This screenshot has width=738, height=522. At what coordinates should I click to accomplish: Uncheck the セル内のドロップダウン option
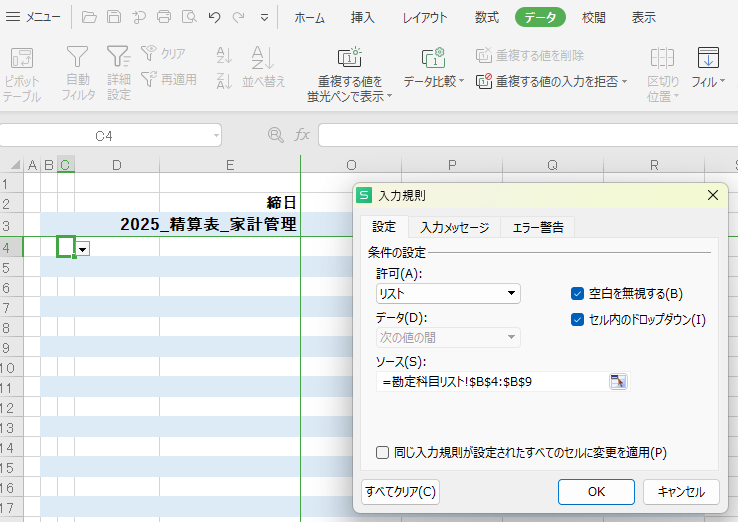point(577,320)
